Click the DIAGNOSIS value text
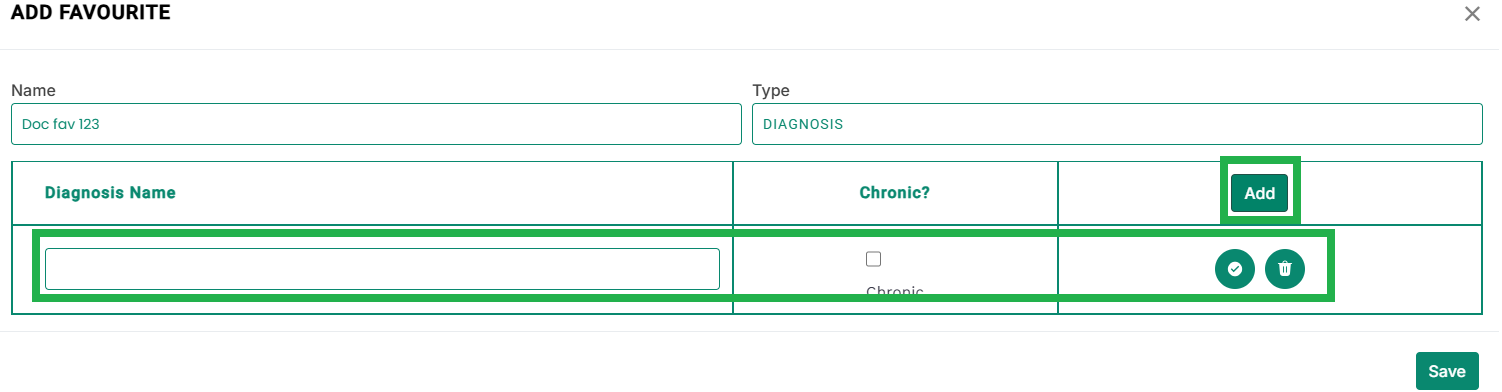 click(803, 125)
